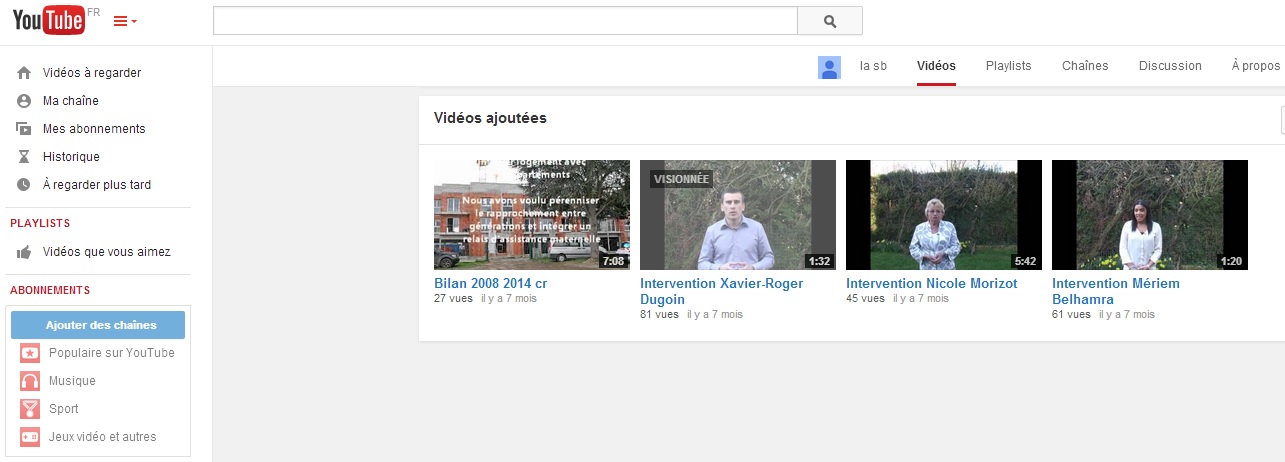Switch to the Discussion tab
The width and height of the screenshot is (1285, 462).
click(1170, 66)
